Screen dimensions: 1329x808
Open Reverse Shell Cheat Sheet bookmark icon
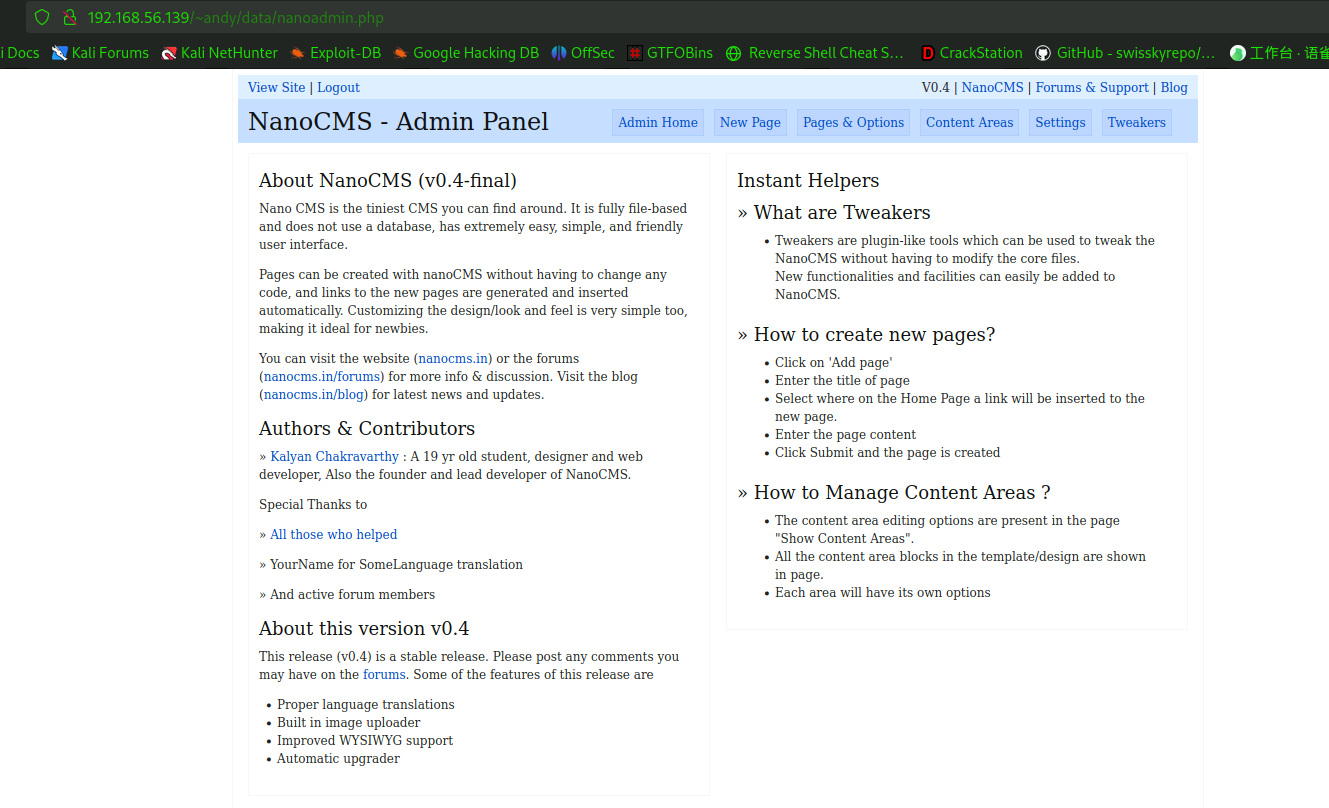pyautogui.click(x=734, y=53)
